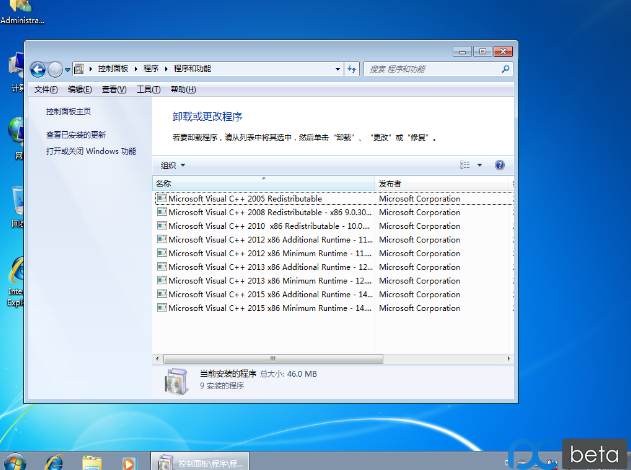Click the installed programs icon in details pane
This screenshot has height=470, width=631.
176,381
